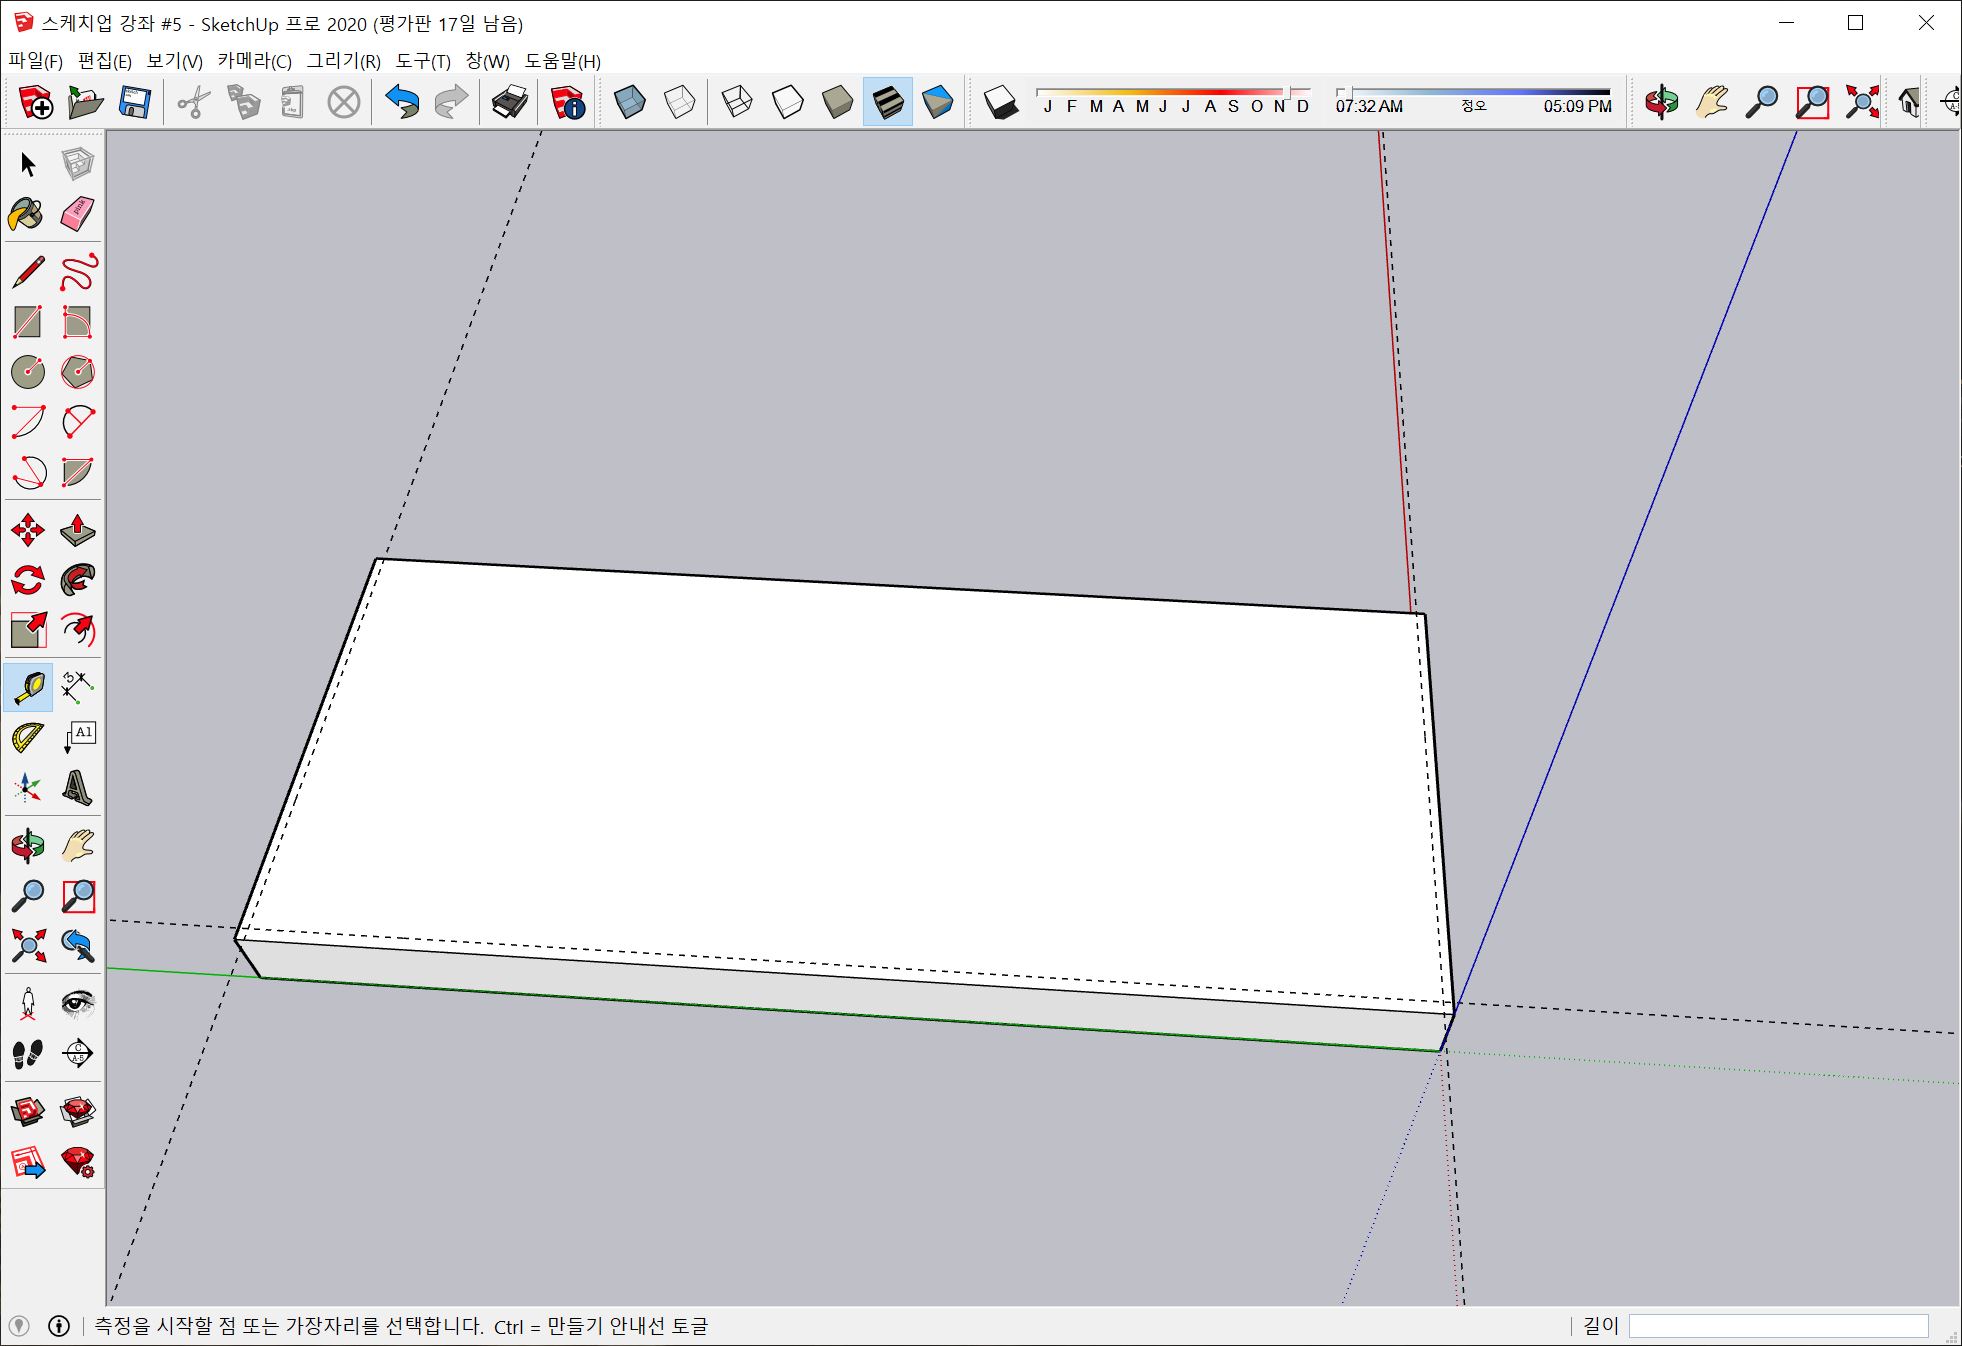Select the Paint Bucket tool
The width and height of the screenshot is (1962, 1346).
[x=27, y=214]
